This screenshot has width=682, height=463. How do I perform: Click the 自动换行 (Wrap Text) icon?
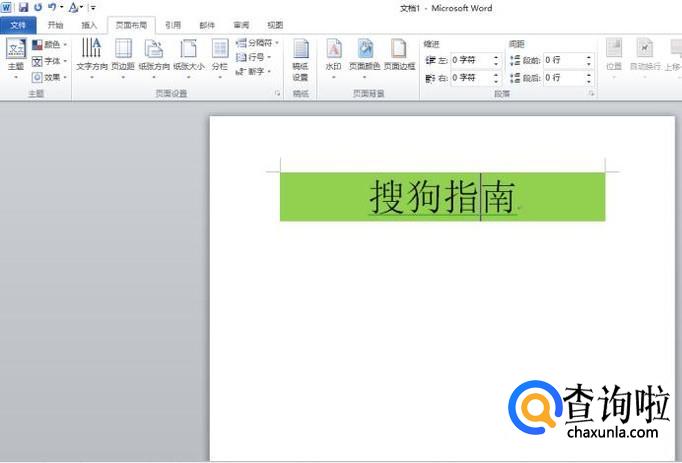pyautogui.click(x=645, y=48)
